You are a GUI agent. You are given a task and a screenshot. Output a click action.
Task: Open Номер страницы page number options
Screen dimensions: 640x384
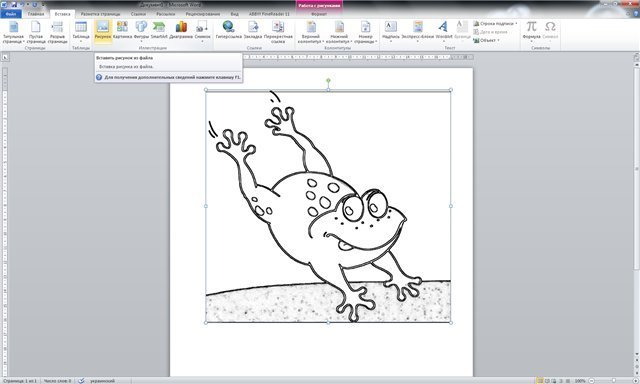pos(365,32)
